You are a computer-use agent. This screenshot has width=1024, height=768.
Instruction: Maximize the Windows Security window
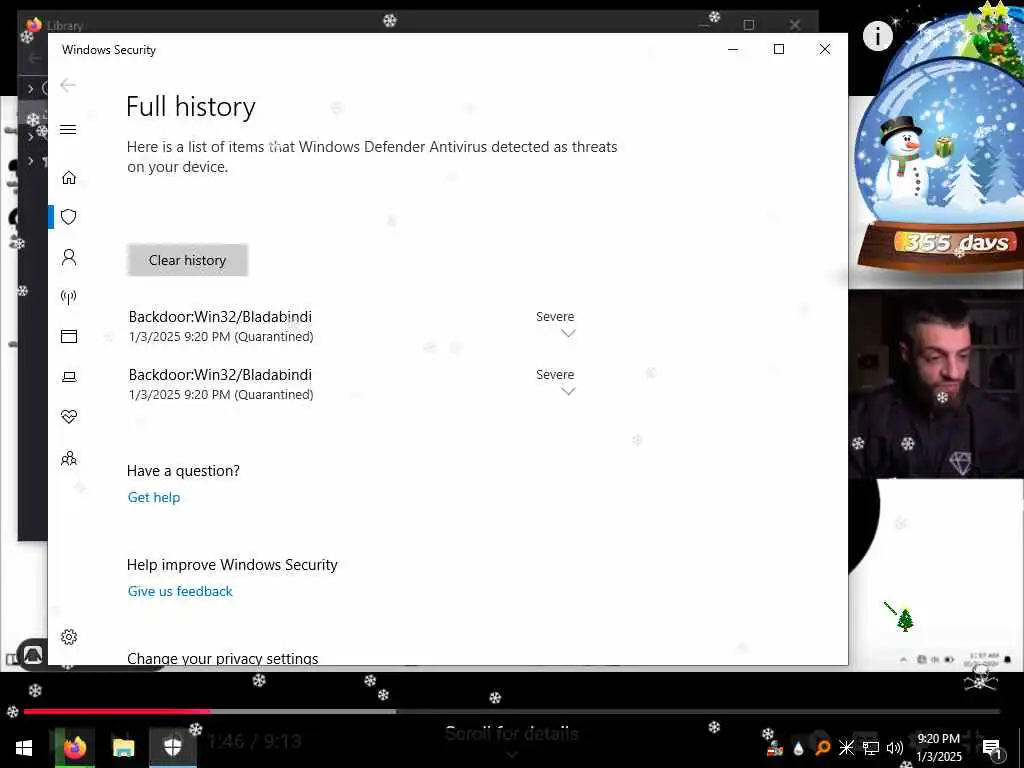[778, 49]
